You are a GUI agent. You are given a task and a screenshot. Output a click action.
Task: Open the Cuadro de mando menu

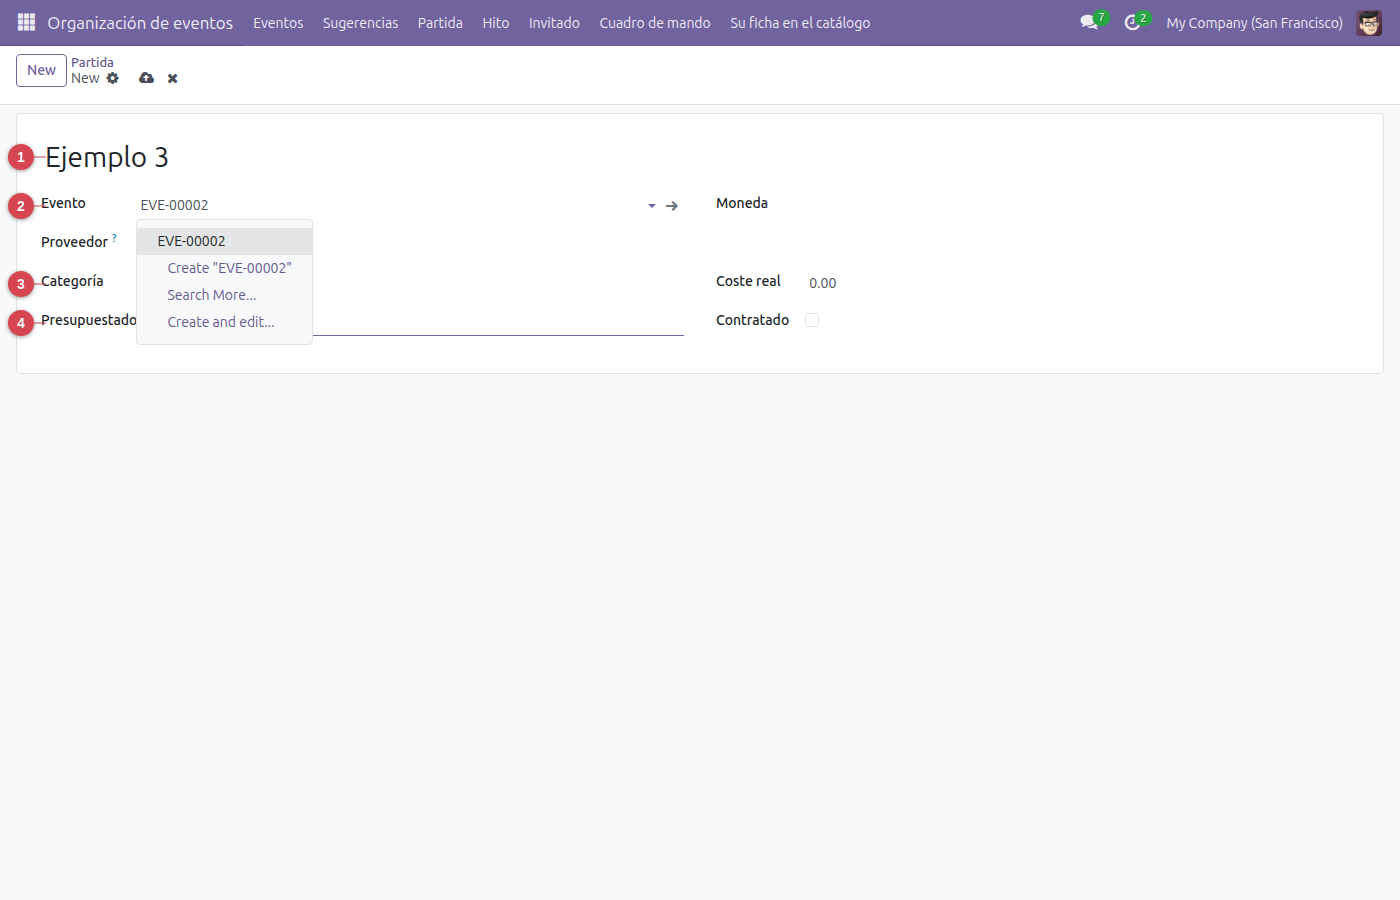(x=655, y=22)
